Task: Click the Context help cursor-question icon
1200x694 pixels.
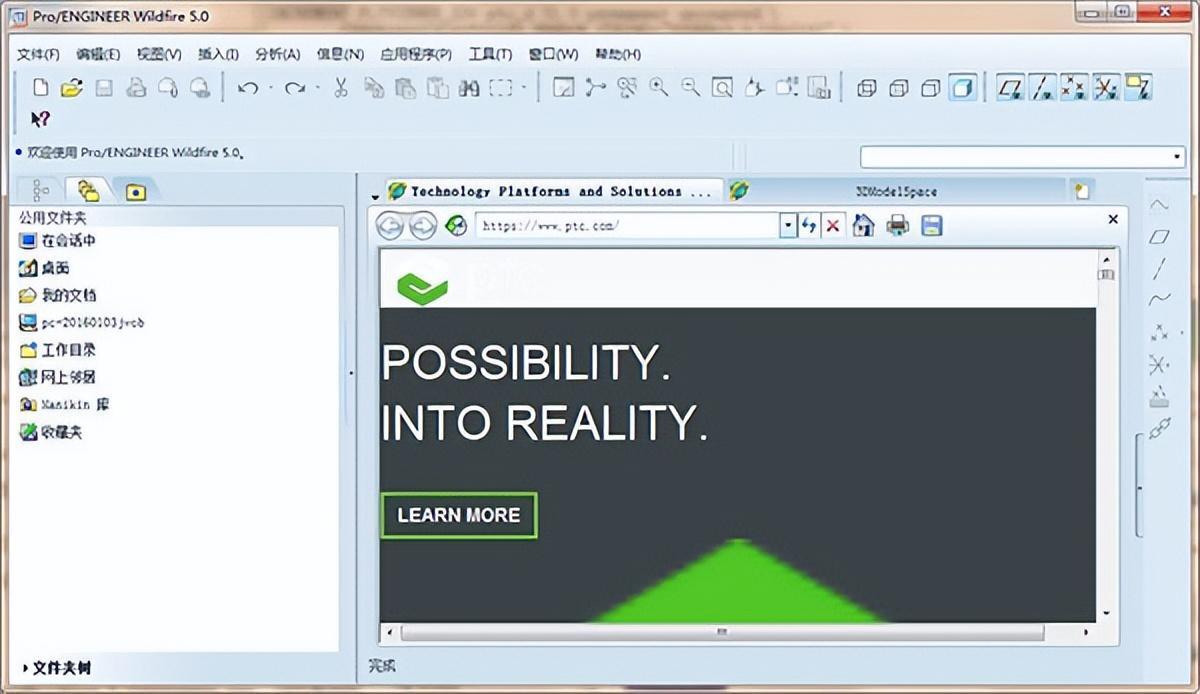Action: tap(40, 119)
